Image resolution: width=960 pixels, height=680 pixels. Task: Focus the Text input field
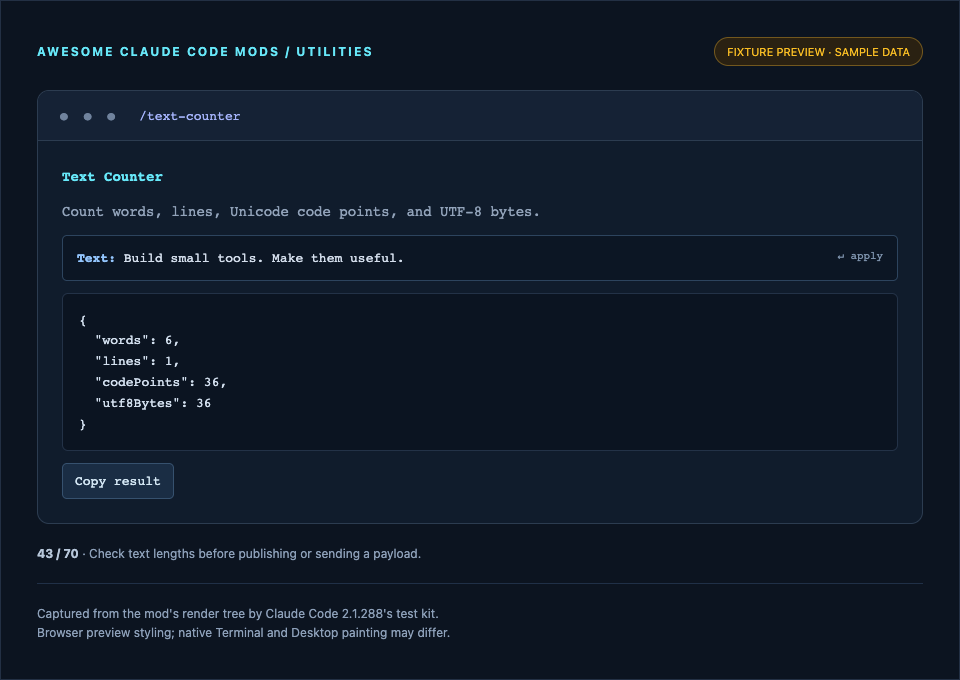point(479,258)
